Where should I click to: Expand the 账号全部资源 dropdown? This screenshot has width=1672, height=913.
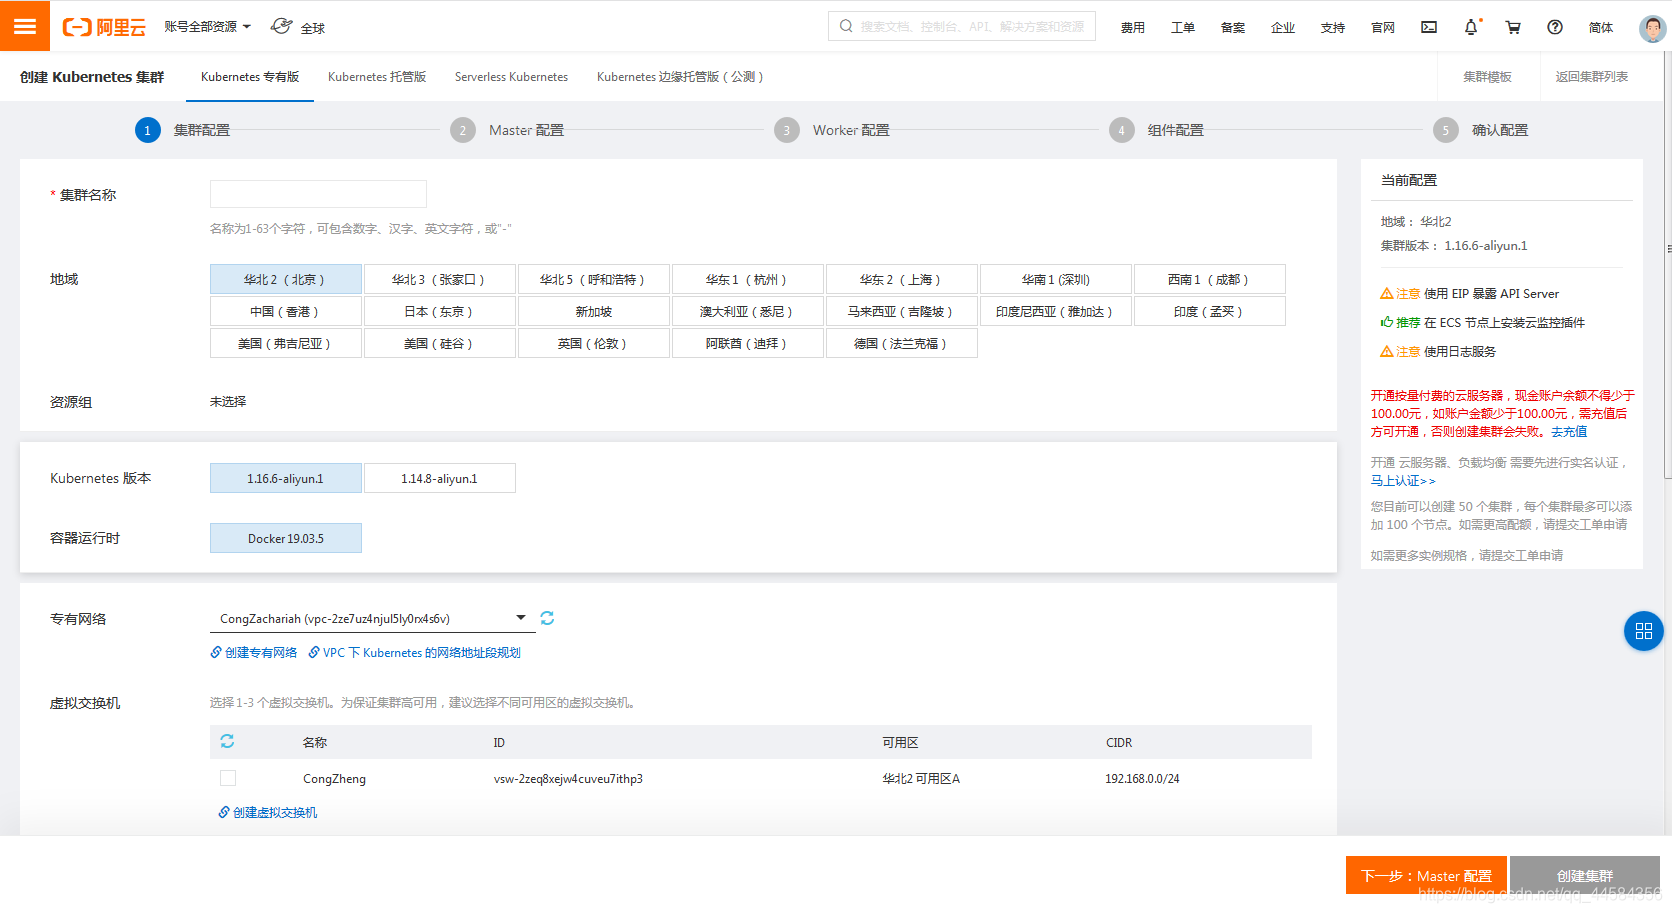pos(208,27)
